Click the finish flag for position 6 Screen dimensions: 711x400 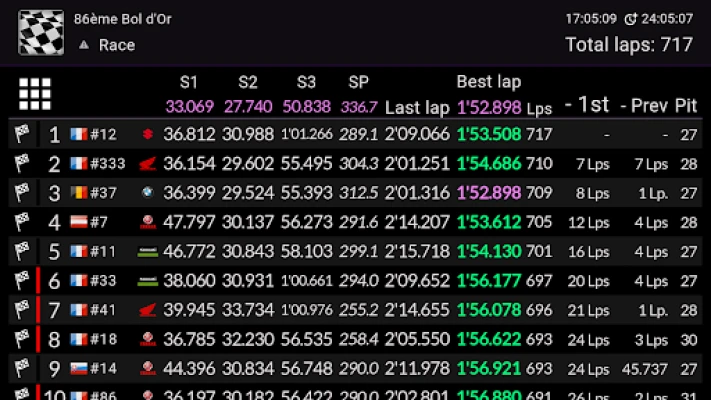22,280
